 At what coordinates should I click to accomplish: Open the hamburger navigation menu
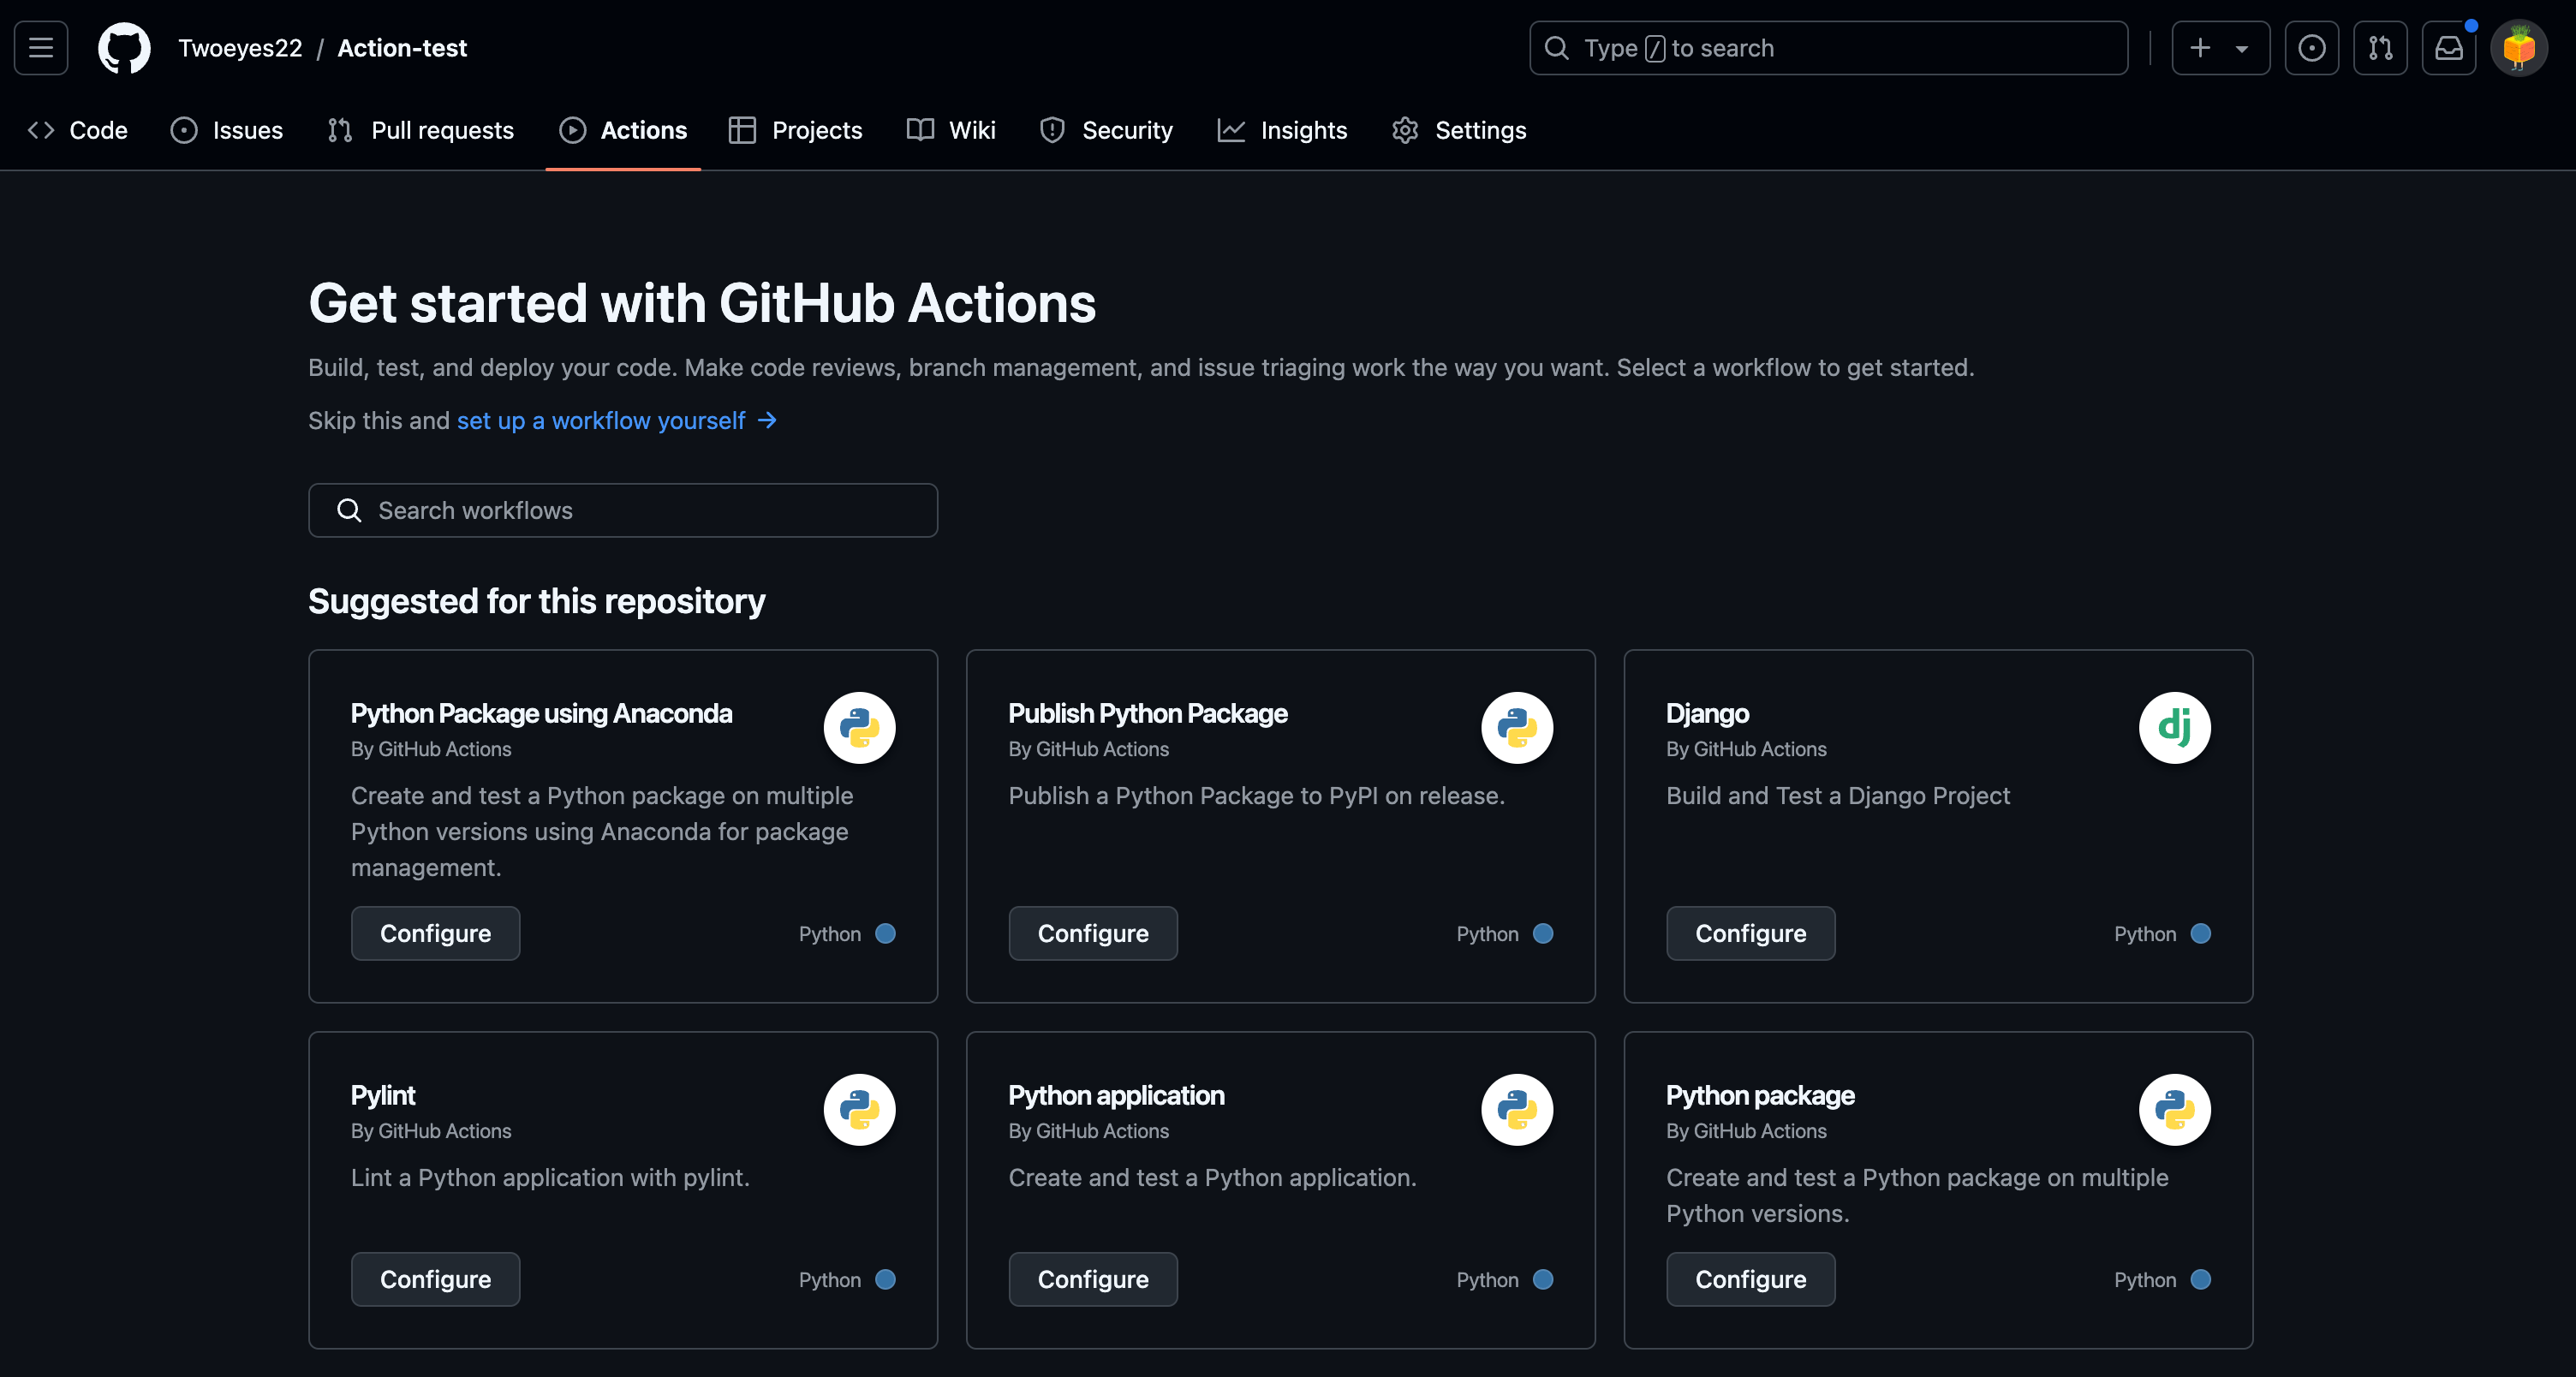coord(41,48)
